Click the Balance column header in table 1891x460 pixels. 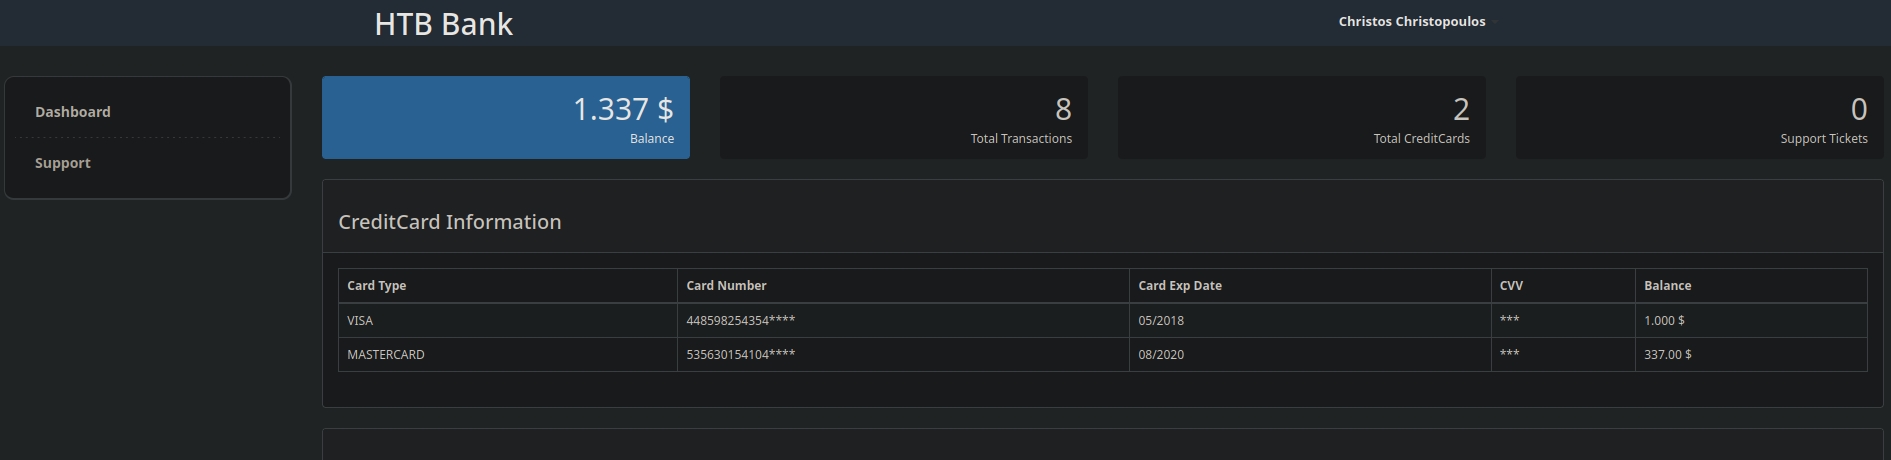(1667, 286)
